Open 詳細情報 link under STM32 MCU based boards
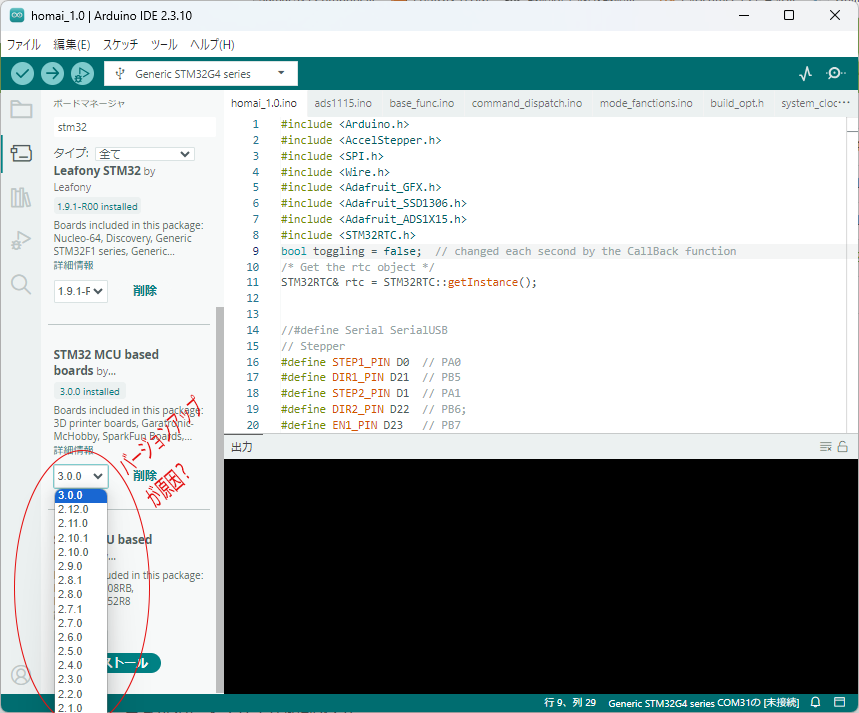 click(x=73, y=450)
